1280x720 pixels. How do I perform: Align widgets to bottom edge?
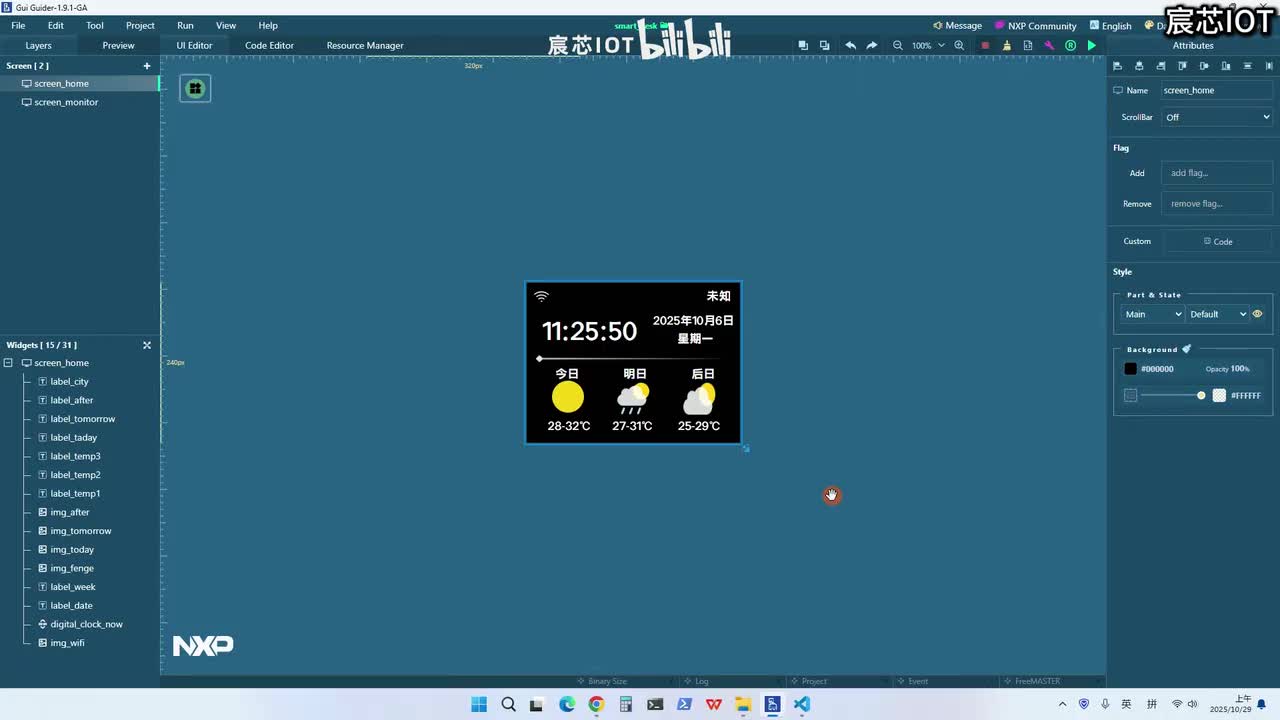tap(1226, 66)
